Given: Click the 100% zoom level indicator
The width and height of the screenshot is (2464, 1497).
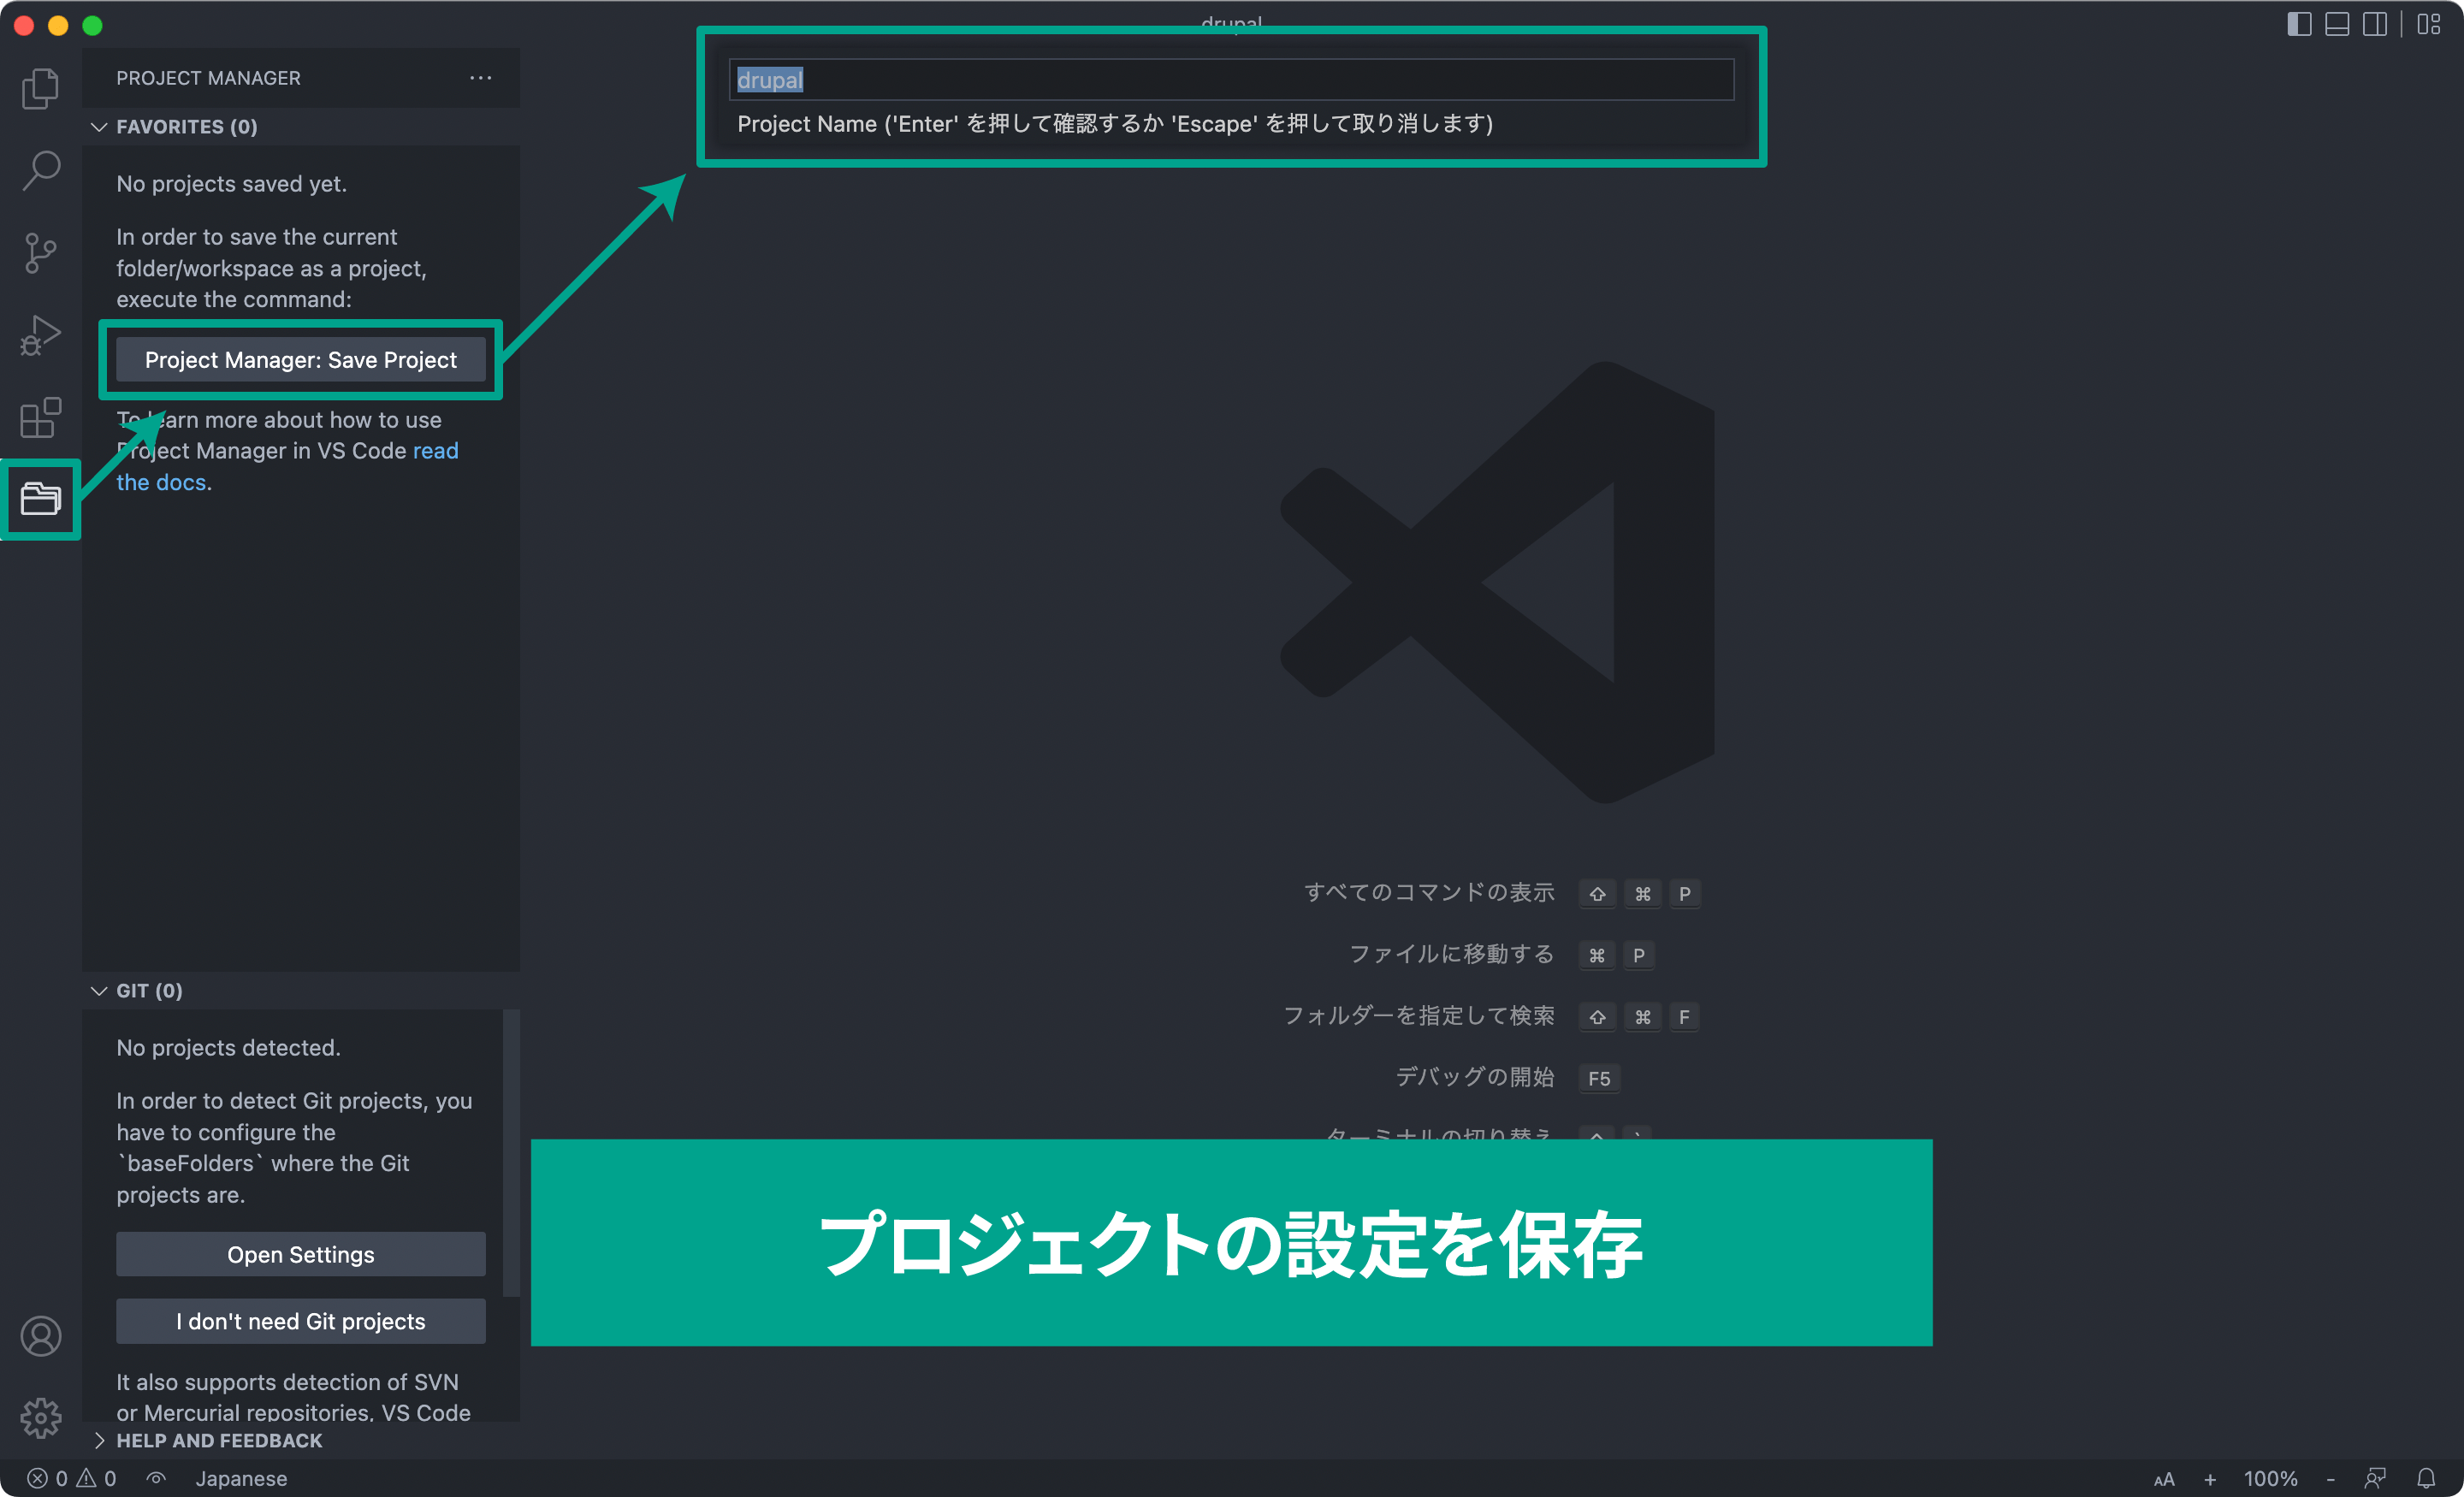Looking at the screenshot, I should click(2270, 1479).
